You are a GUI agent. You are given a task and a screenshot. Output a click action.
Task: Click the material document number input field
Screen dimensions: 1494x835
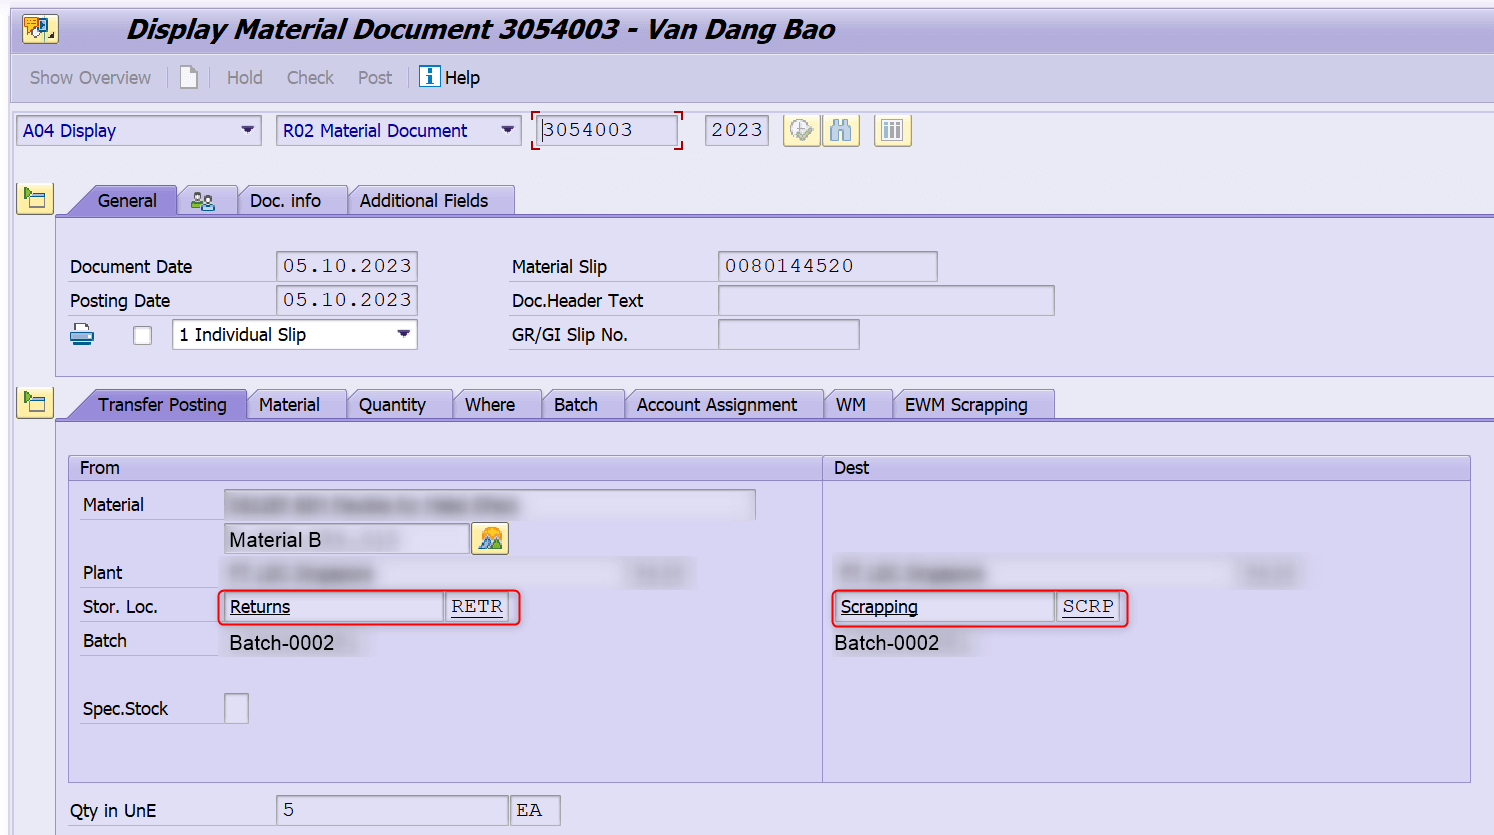[605, 130]
